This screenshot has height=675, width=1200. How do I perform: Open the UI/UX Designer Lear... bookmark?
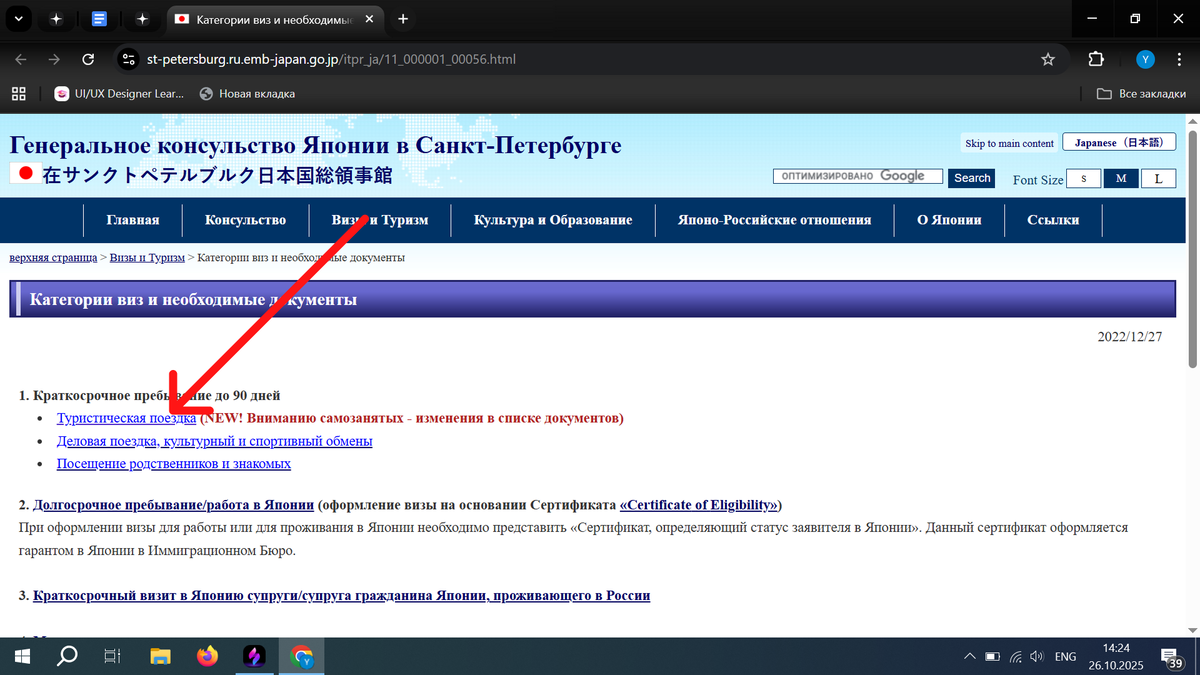120,94
